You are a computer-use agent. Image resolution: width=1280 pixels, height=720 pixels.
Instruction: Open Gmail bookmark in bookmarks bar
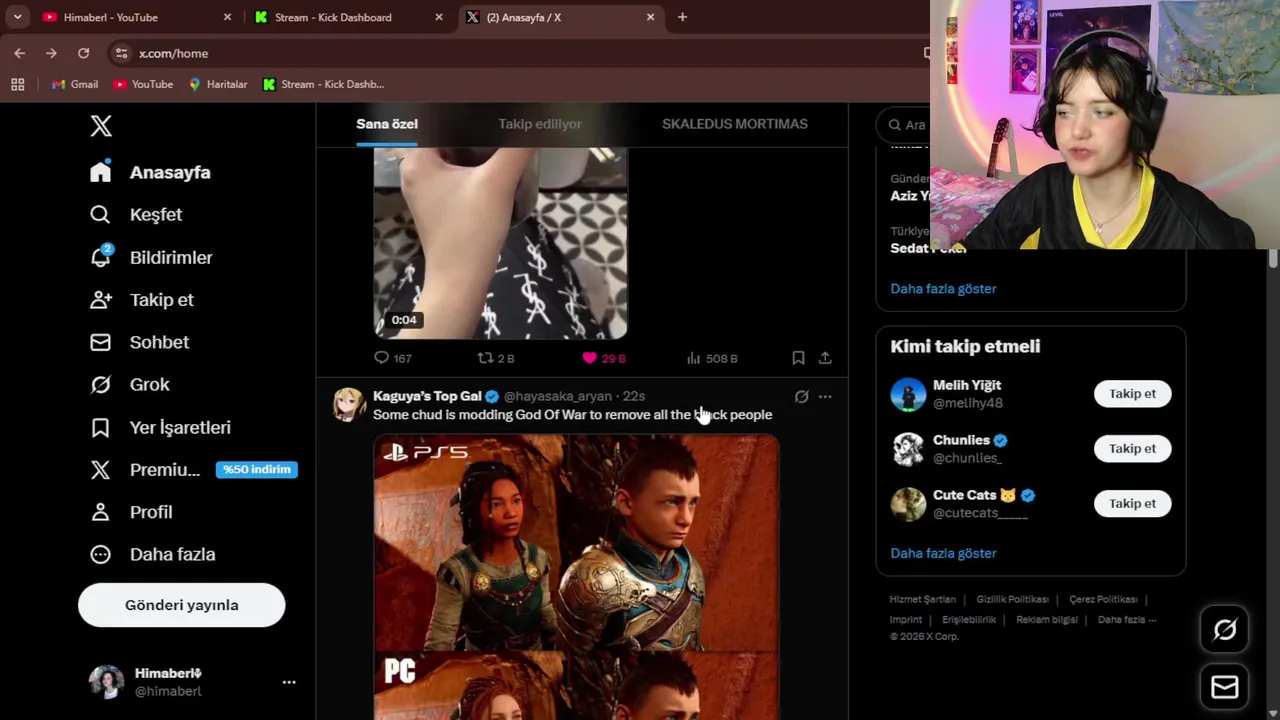75,85
